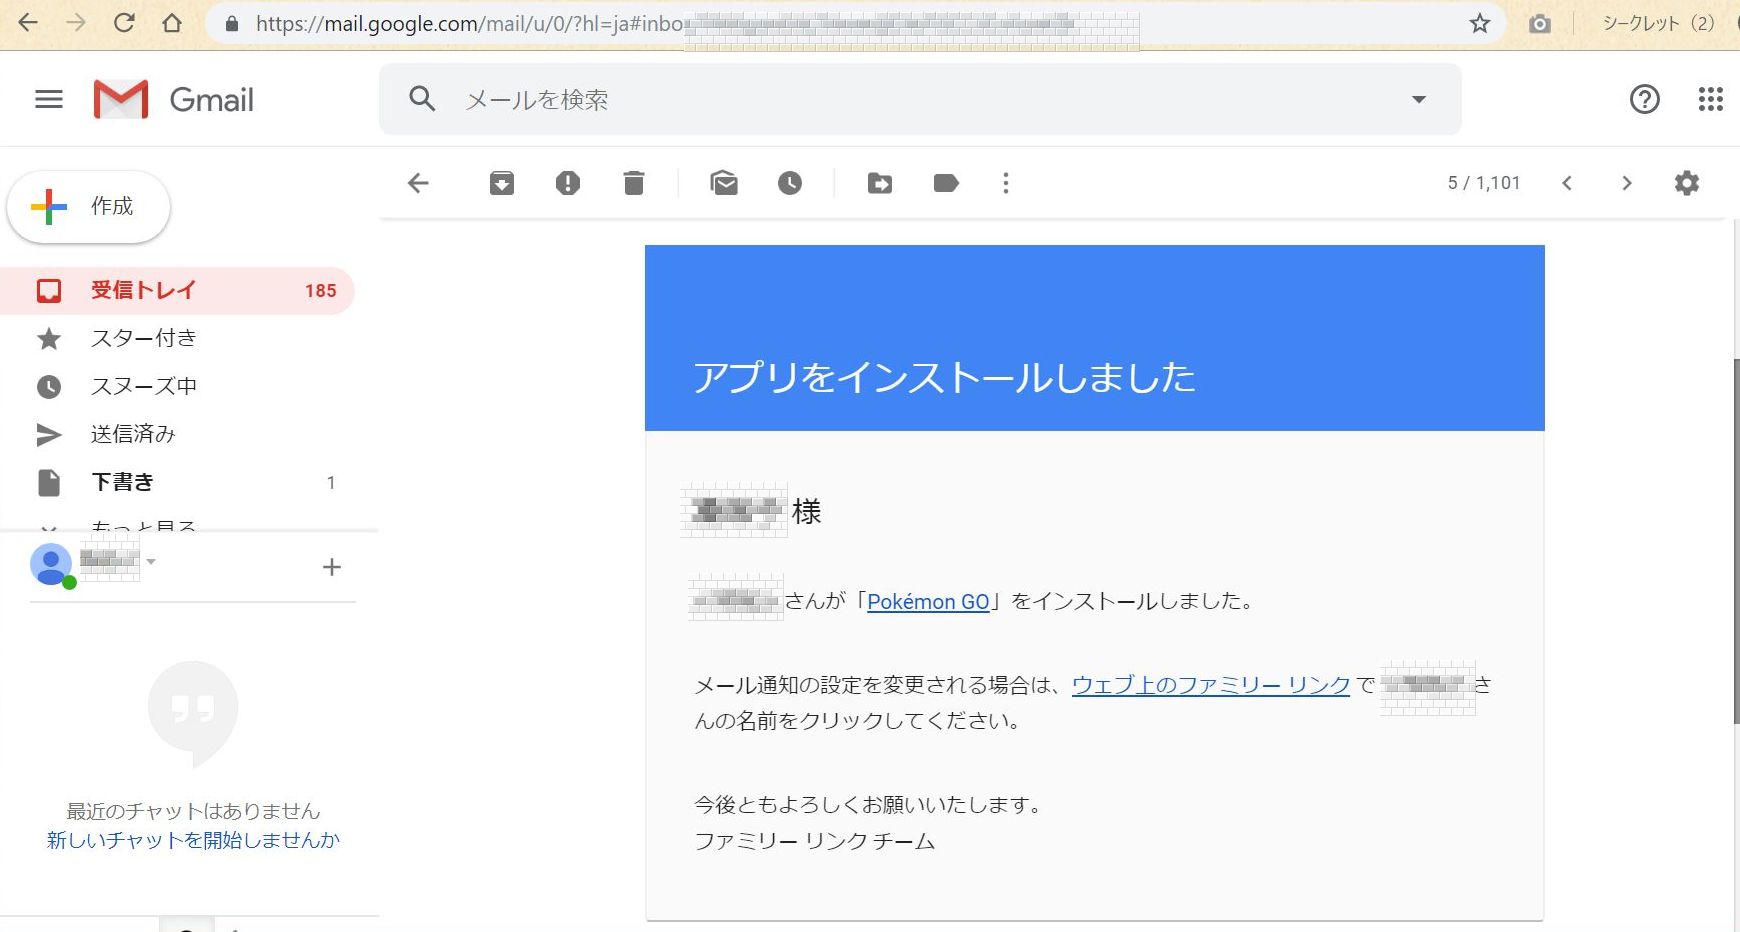Open the More options three-dot menu
This screenshot has height=932, width=1740.
click(1006, 183)
